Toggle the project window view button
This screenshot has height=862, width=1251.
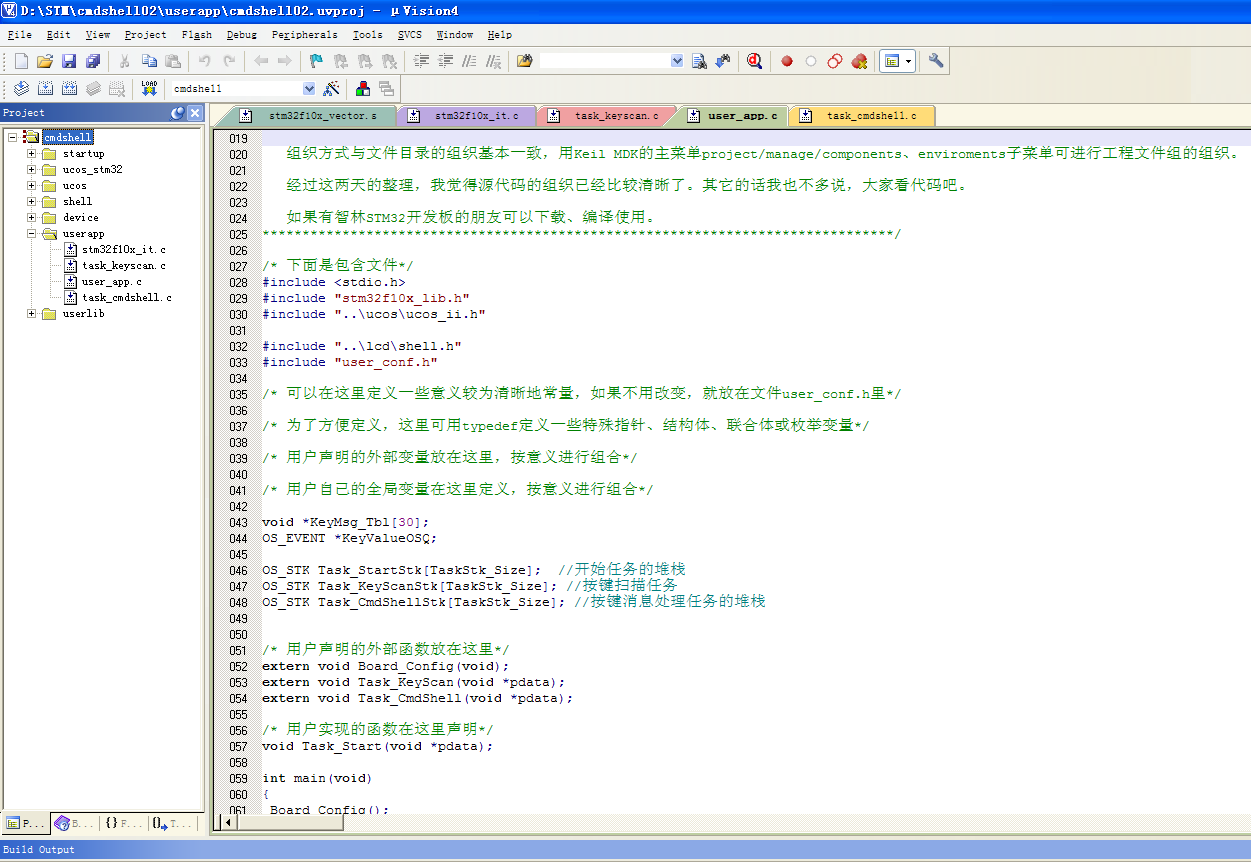pos(892,61)
